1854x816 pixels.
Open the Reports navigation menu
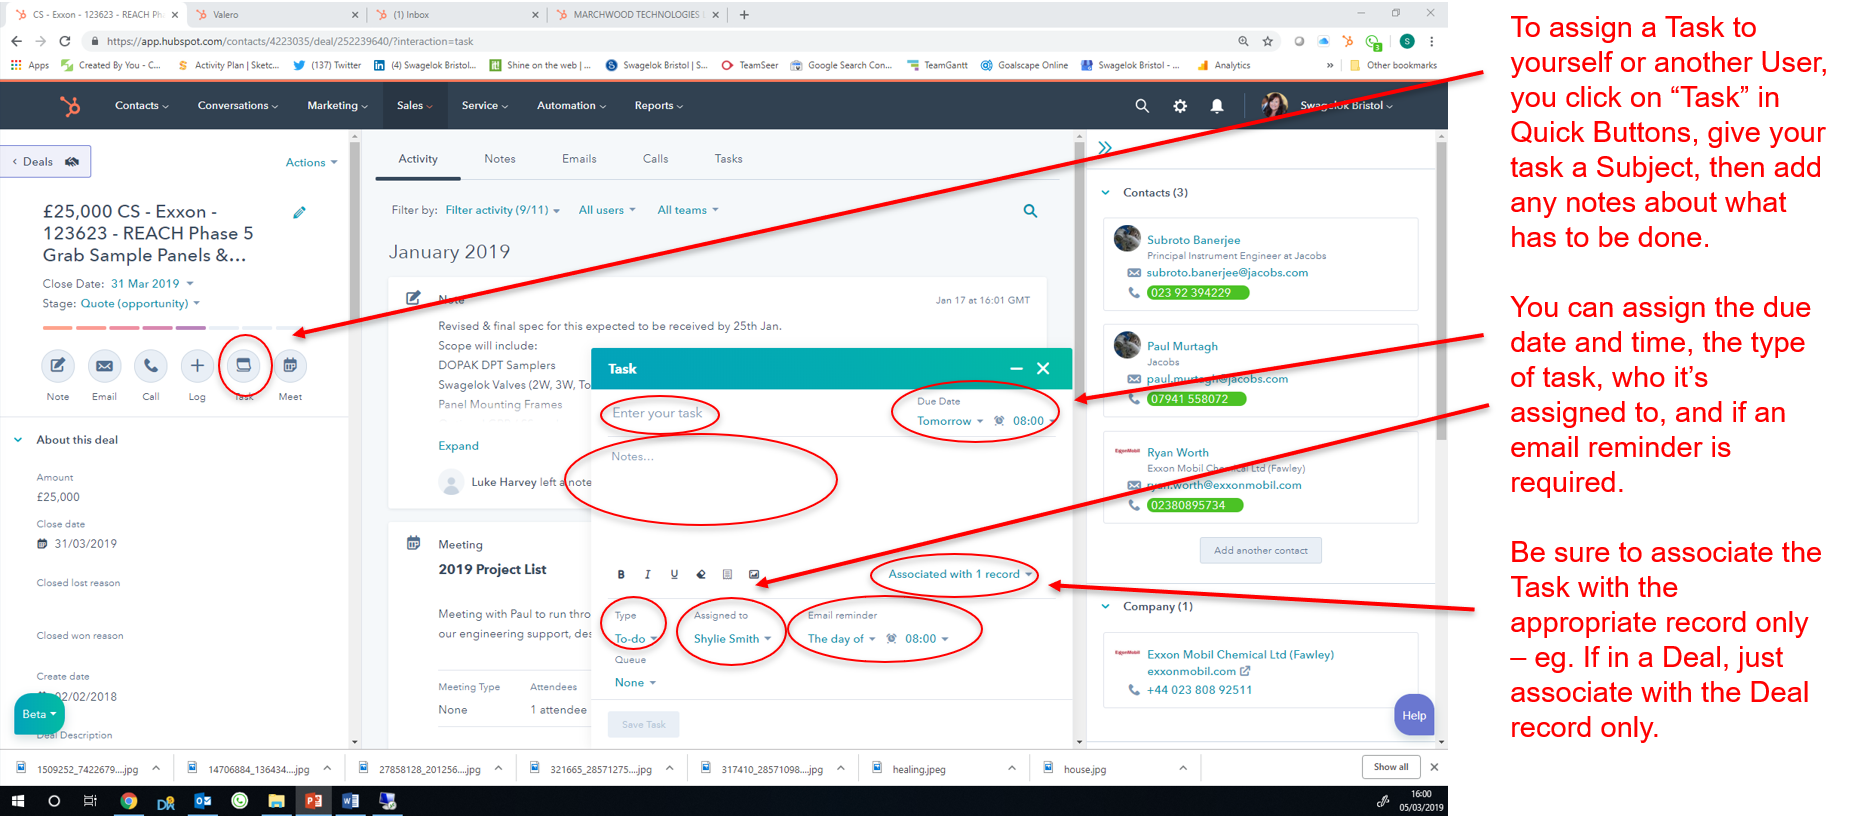pos(658,106)
